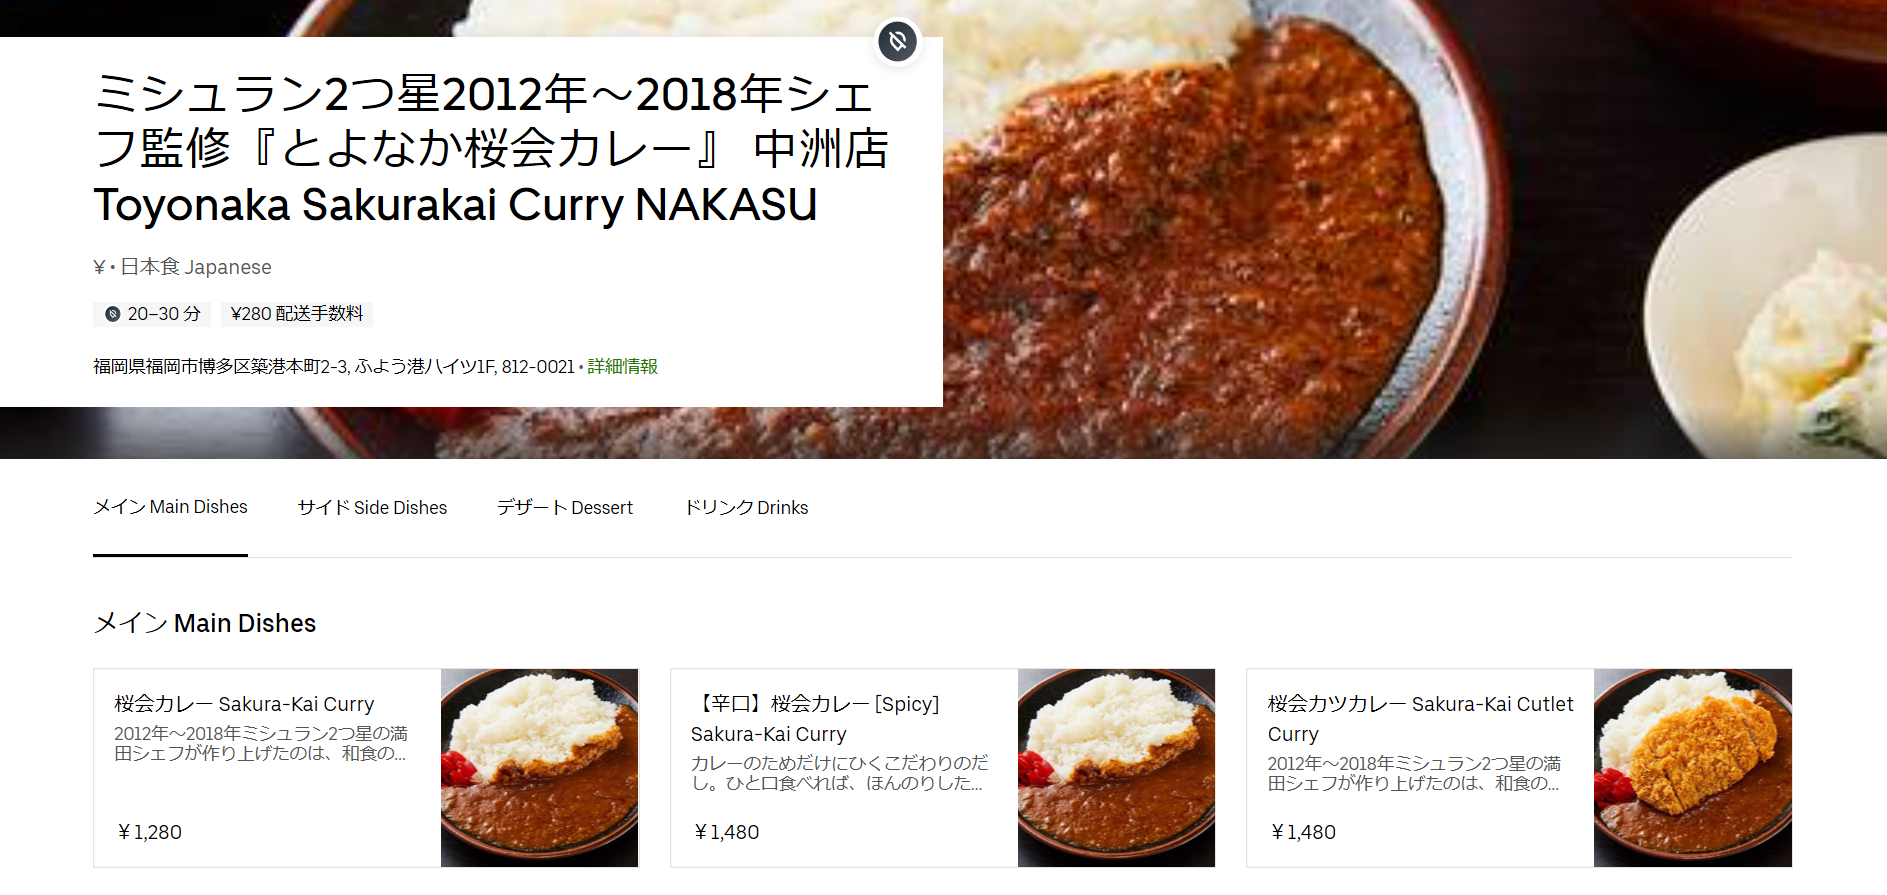Select the メイン Main Dishes tab
1887x895 pixels.
(170, 507)
